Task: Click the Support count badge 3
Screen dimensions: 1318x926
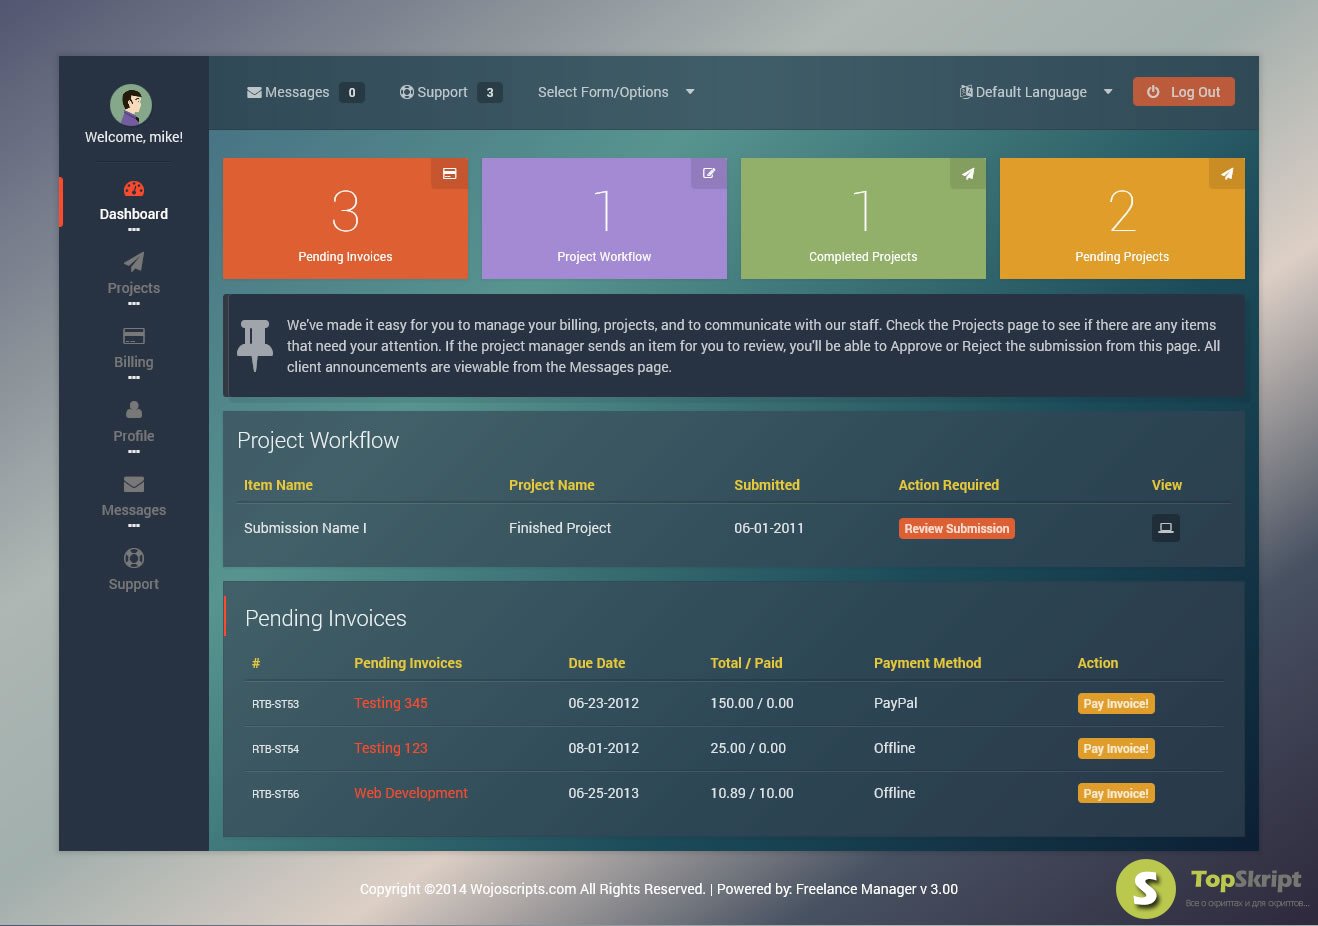Action: 490,92
